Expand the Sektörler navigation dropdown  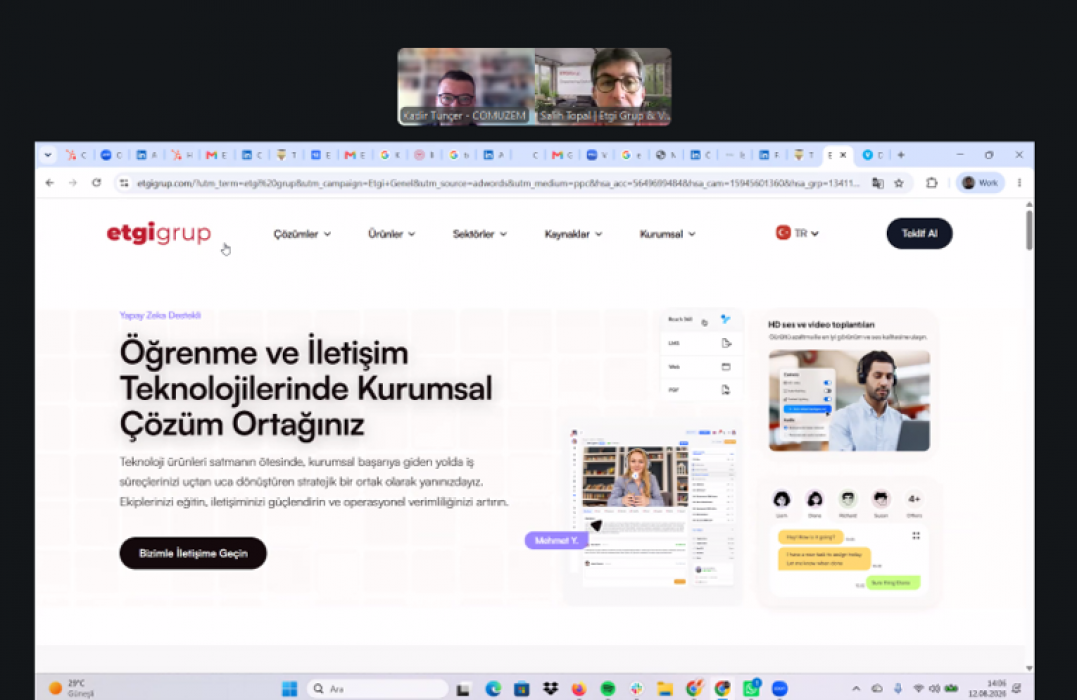[479, 234]
